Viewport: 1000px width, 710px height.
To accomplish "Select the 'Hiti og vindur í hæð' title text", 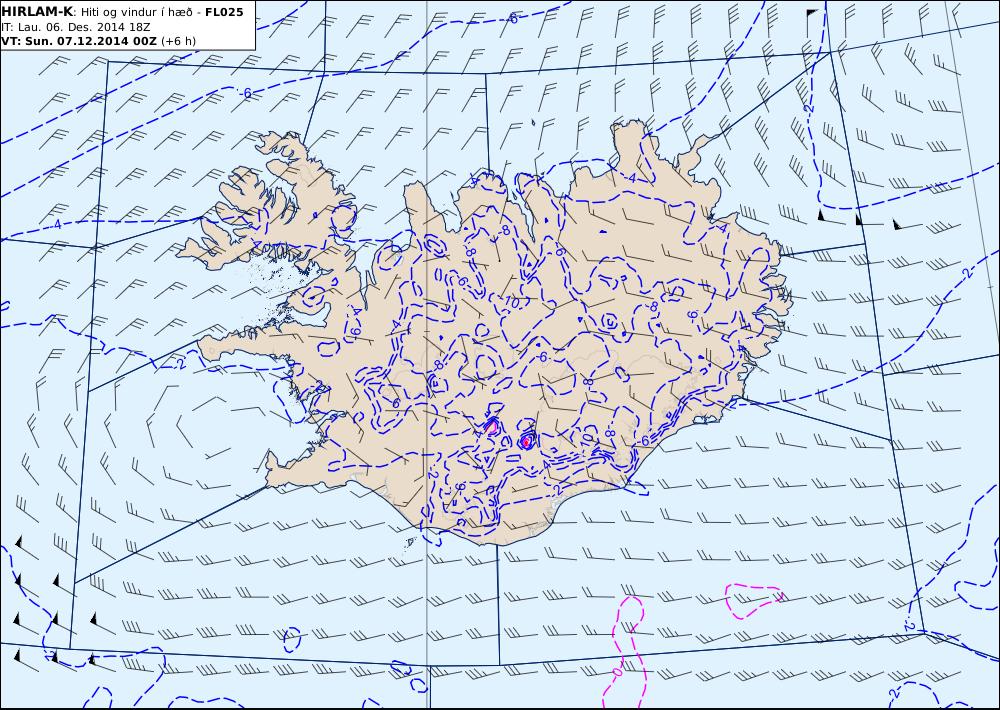I will tap(137, 13).
